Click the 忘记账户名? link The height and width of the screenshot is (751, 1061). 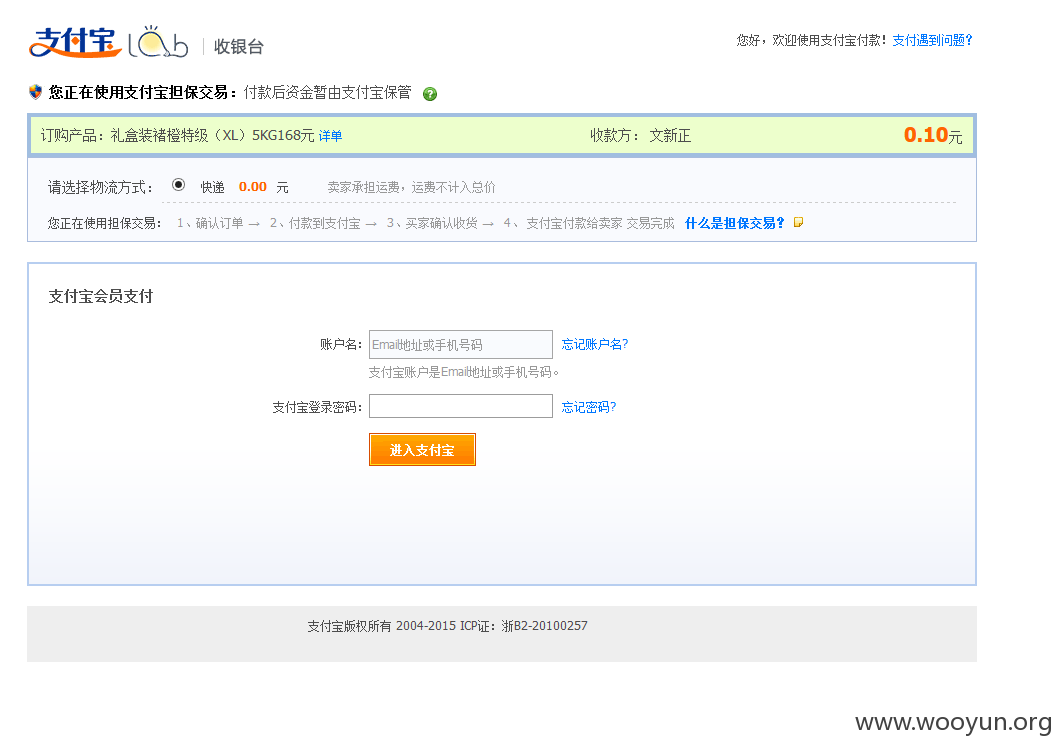(595, 344)
